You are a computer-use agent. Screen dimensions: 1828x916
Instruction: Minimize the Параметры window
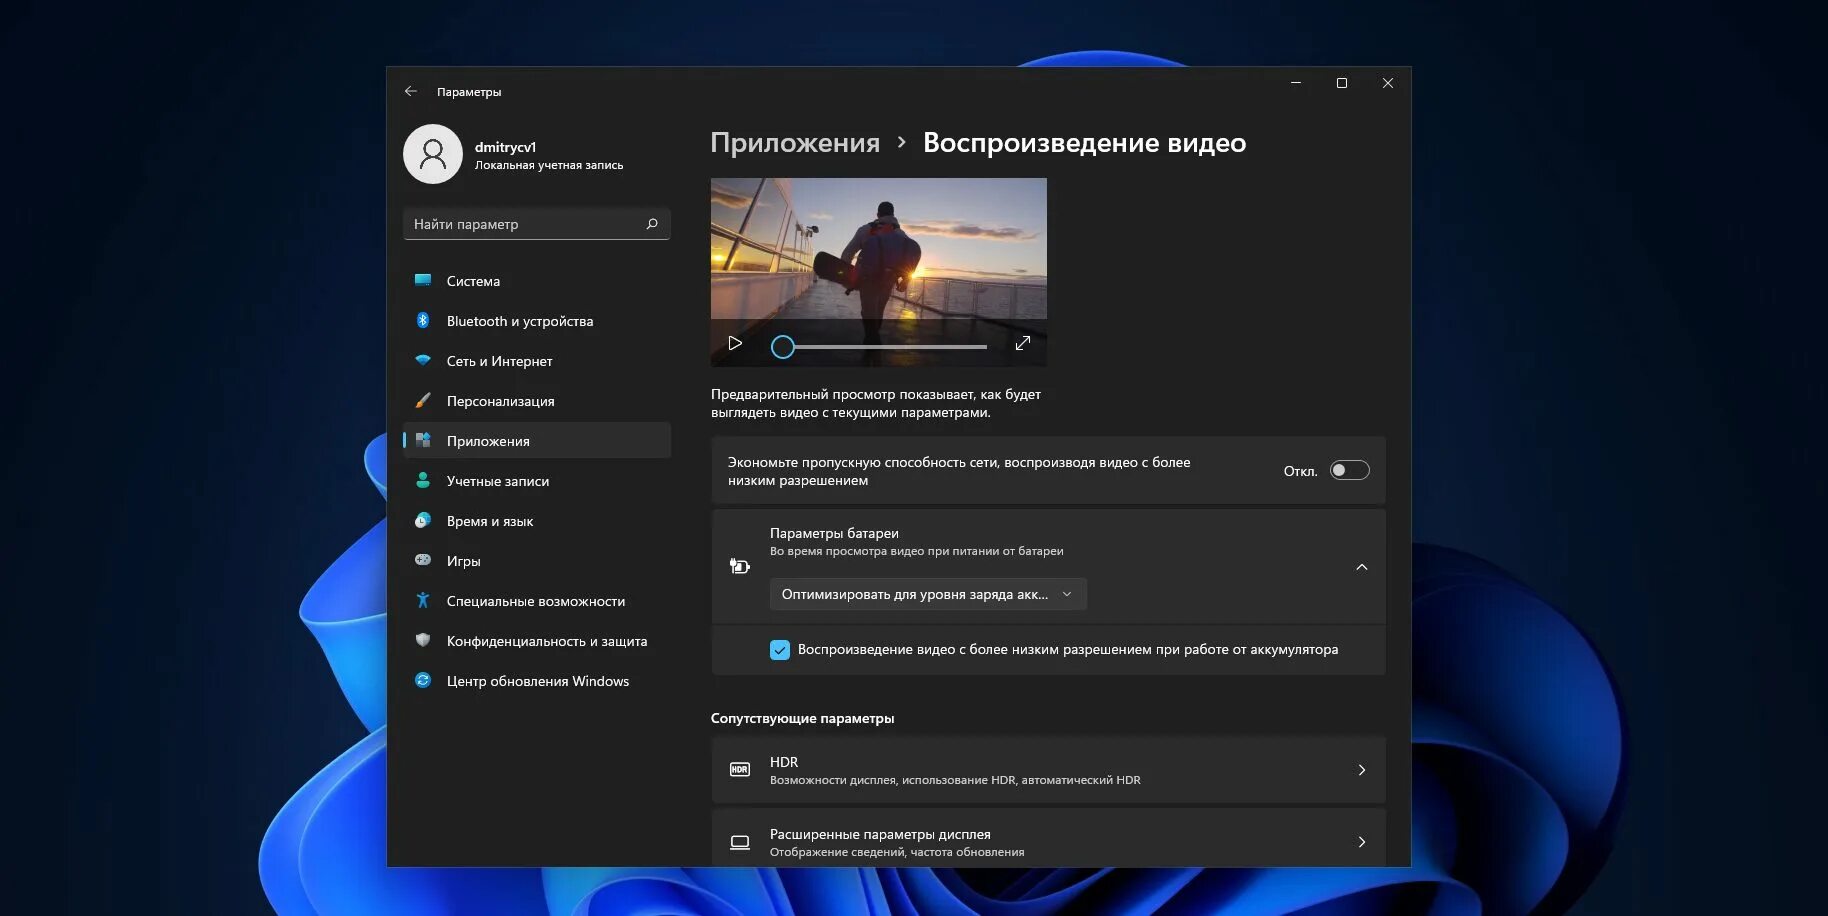pyautogui.click(x=1296, y=83)
